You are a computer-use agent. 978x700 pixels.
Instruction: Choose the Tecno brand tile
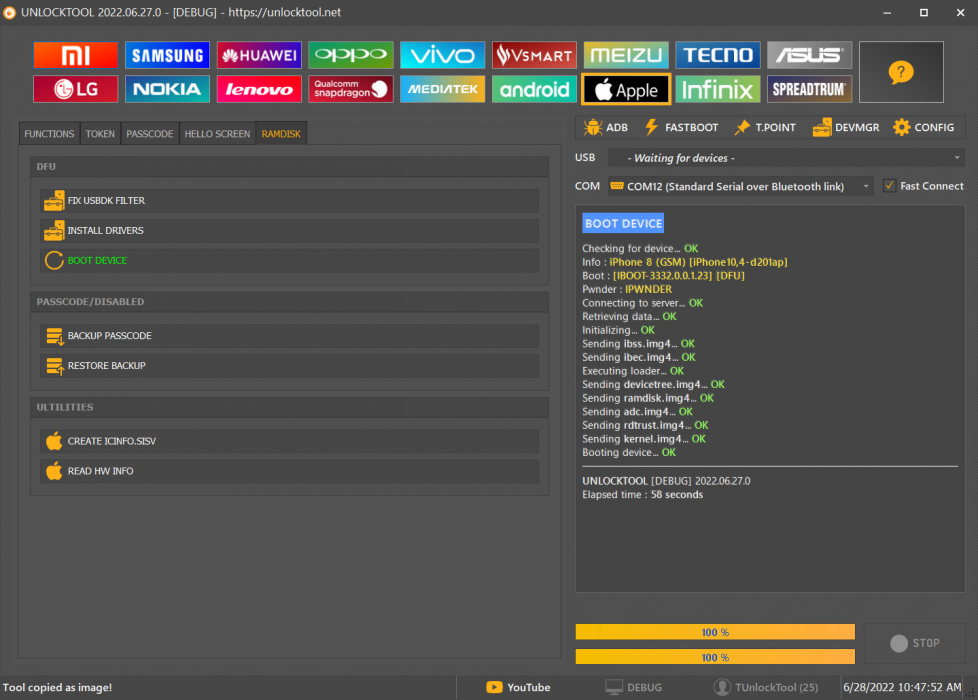pos(717,55)
